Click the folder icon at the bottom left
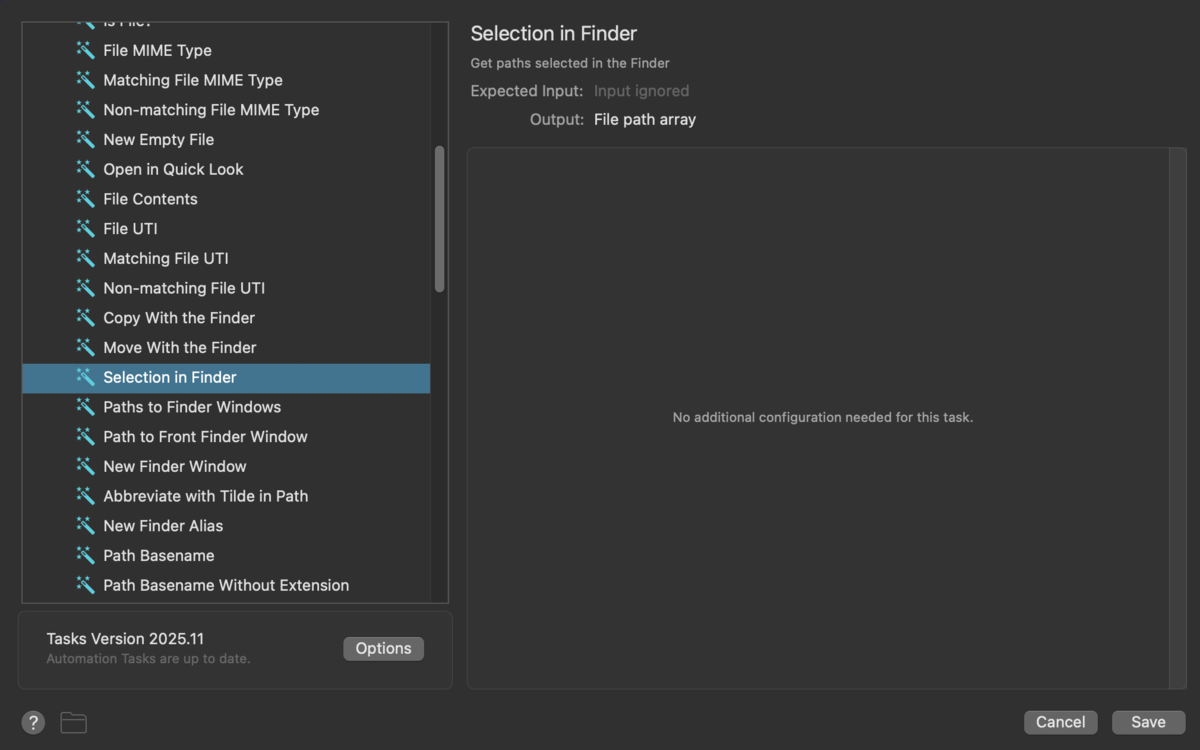Screen dimensions: 1200x750 pyautogui.click(x=74, y=722)
